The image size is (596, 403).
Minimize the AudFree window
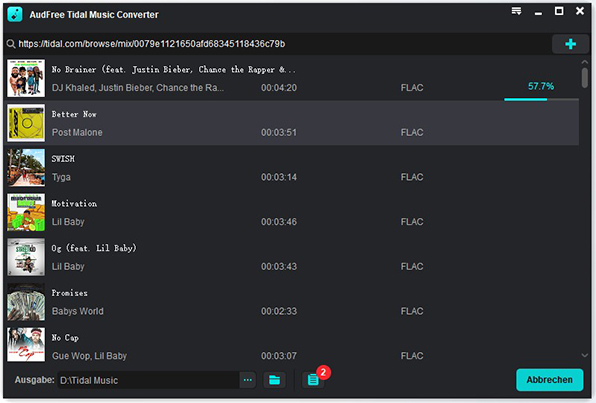[538, 14]
